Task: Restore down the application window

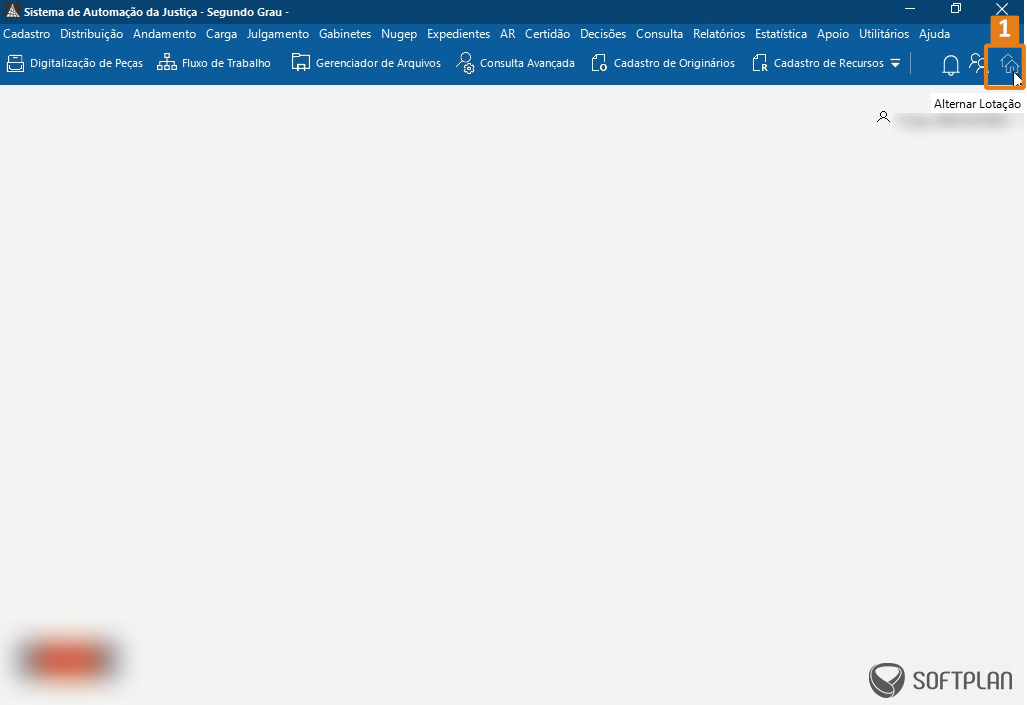Action: pos(956,9)
